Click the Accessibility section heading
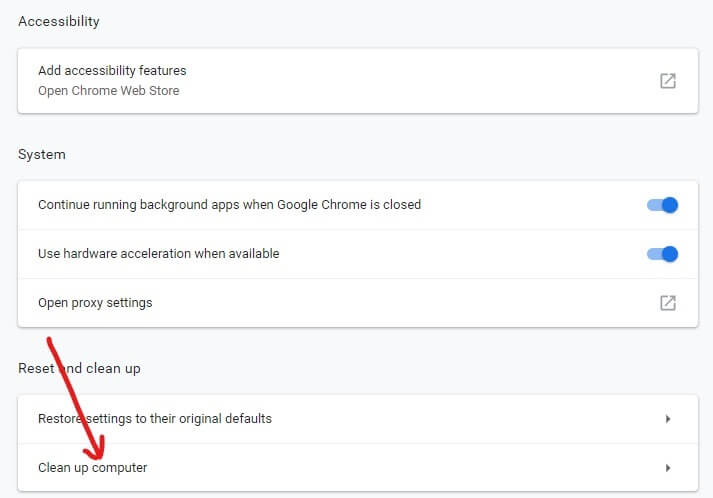This screenshot has height=498, width=713. pyautogui.click(x=59, y=21)
